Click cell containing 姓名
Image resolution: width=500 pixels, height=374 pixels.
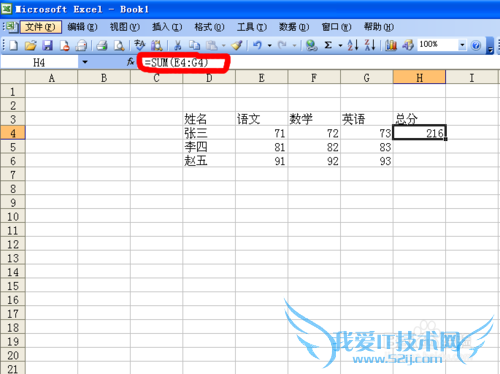point(209,119)
